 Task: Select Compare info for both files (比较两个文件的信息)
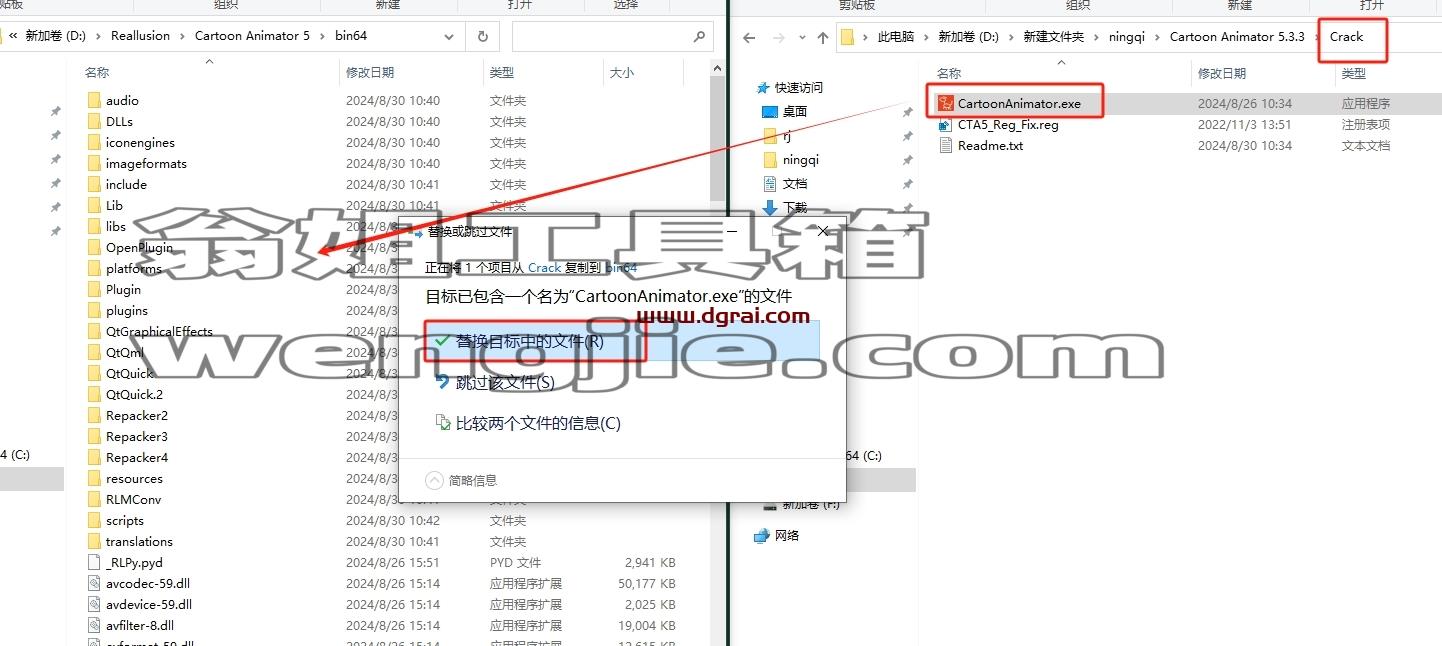[x=528, y=423]
